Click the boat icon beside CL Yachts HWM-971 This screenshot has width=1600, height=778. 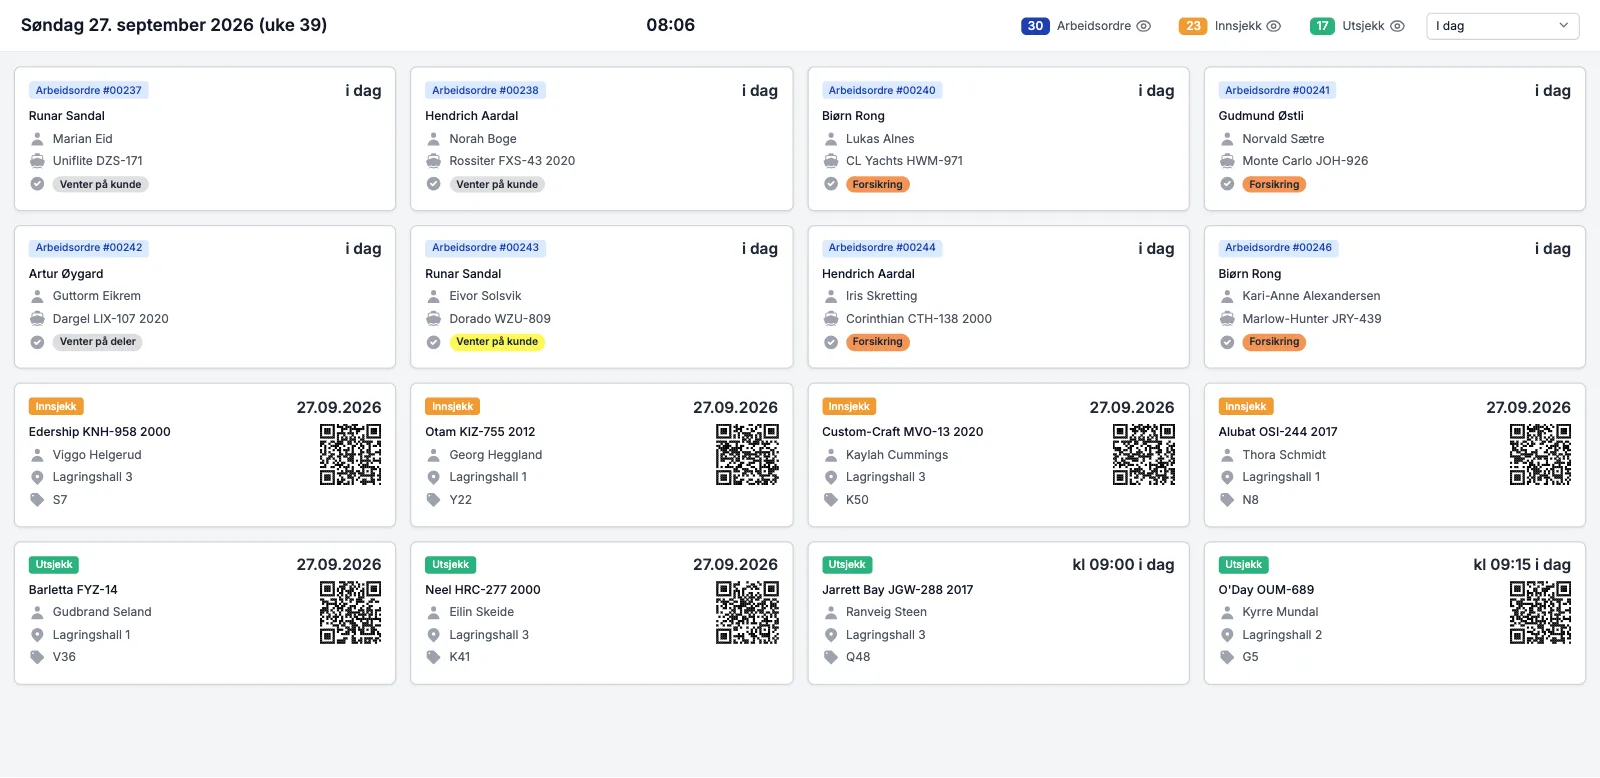831,161
